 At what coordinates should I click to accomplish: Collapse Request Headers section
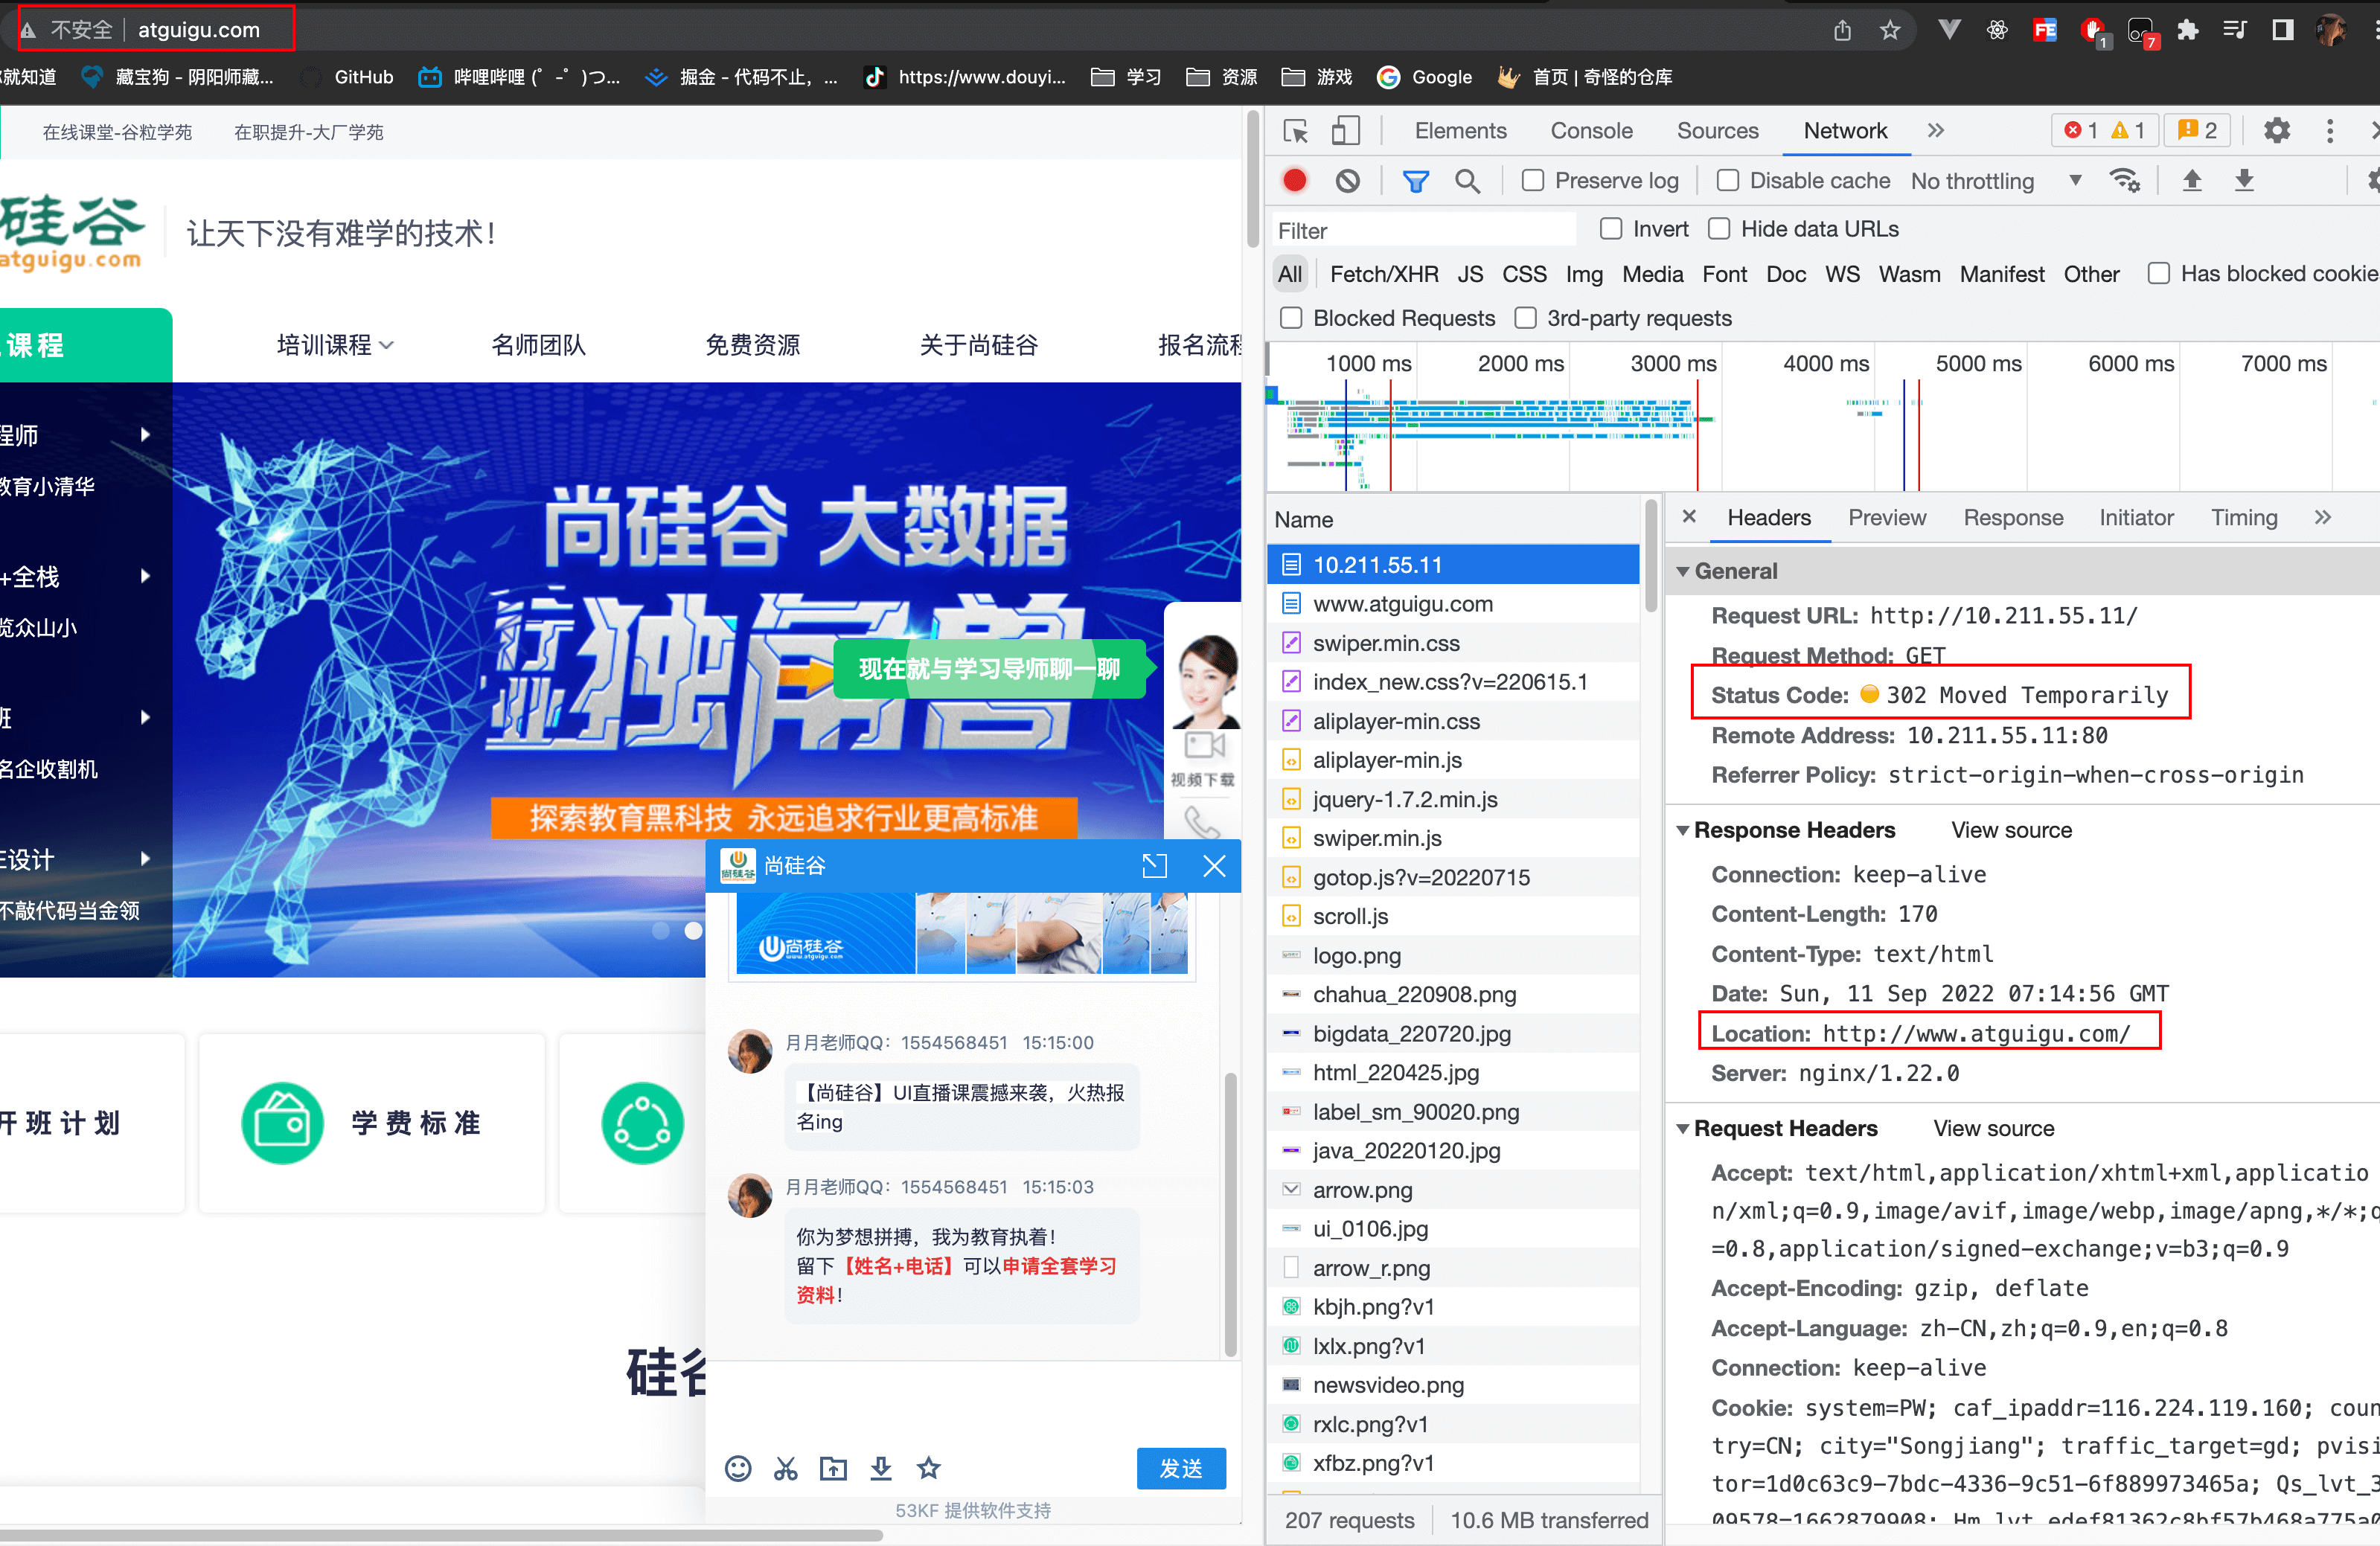(x=1683, y=1128)
